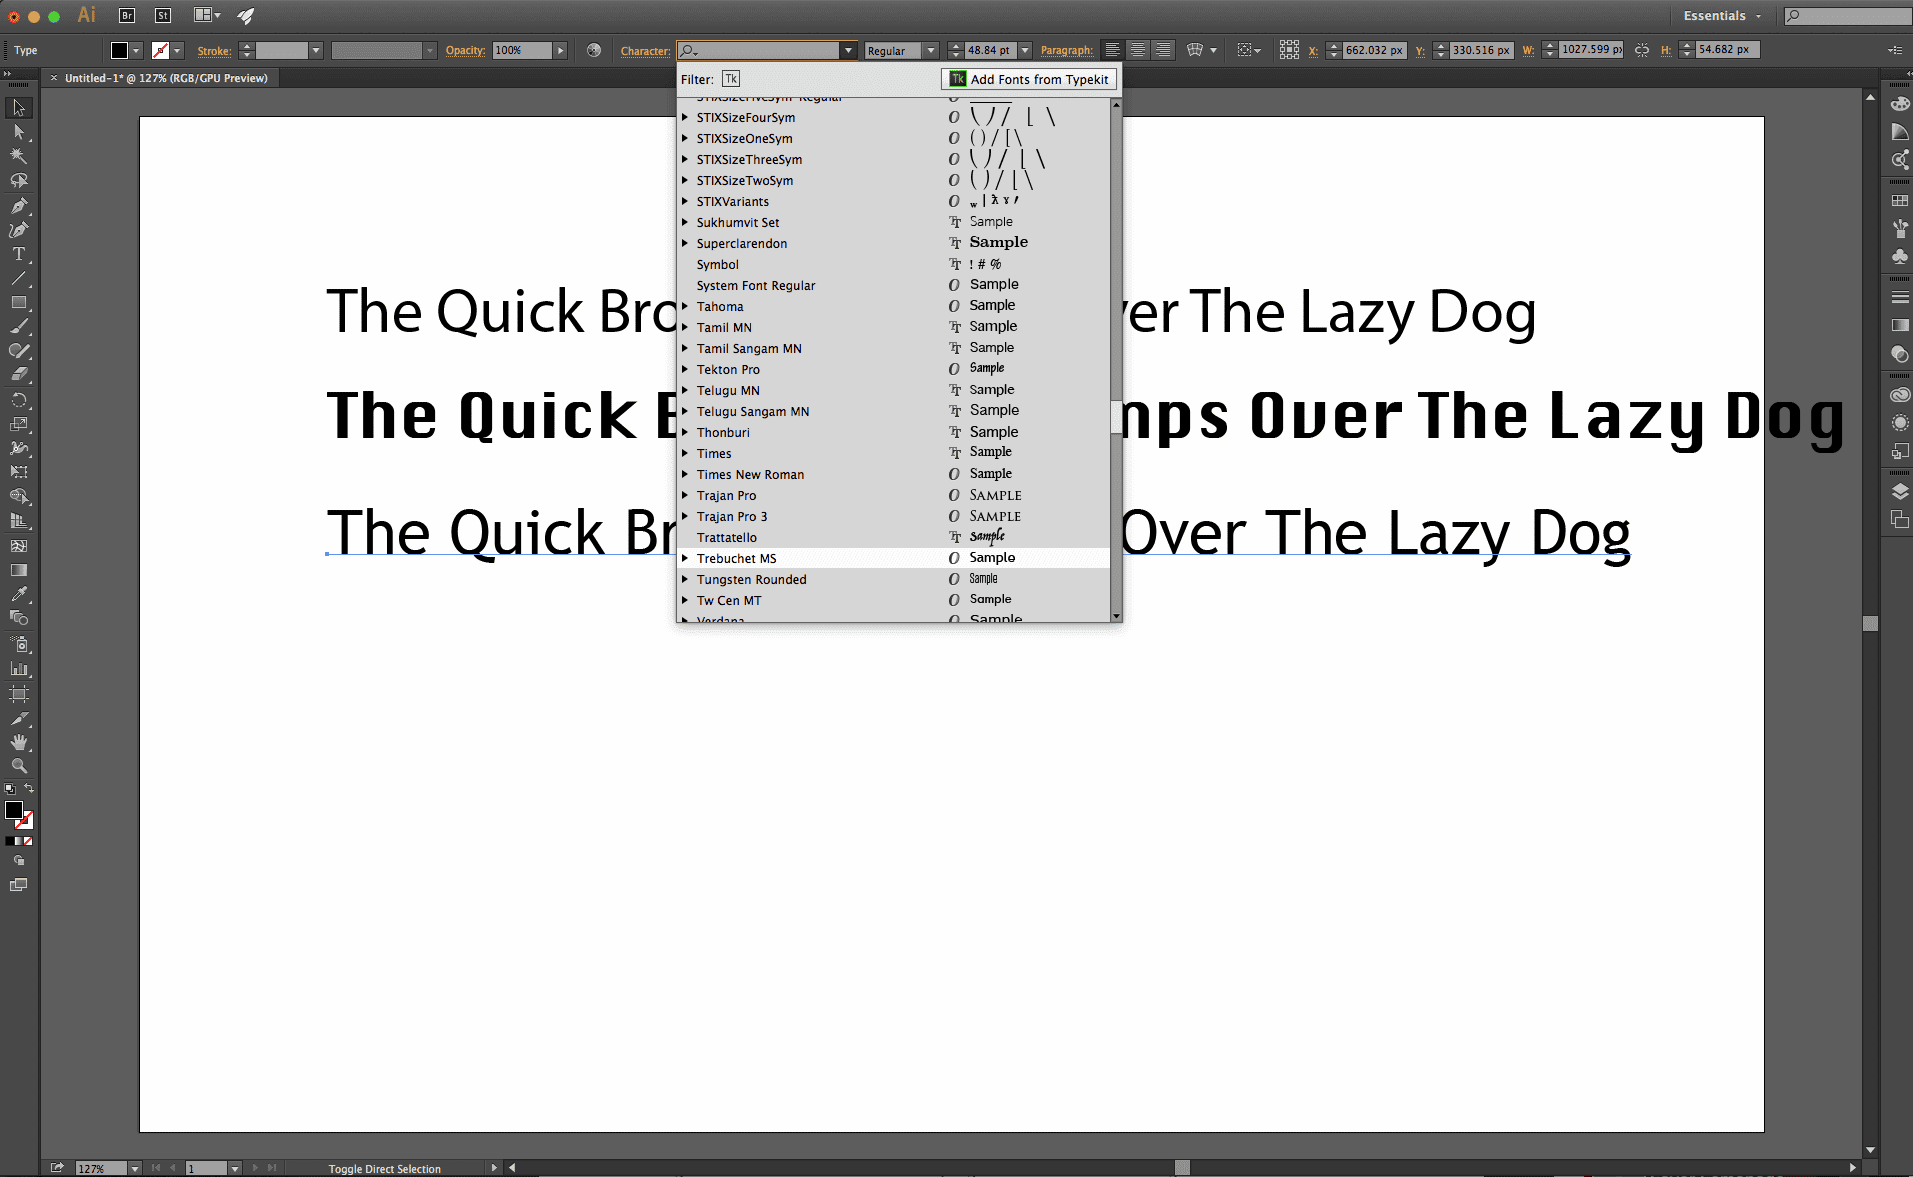Toggle constrain width and height proportions
The height and width of the screenshot is (1177, 1913).
[x=1642, y=50]
